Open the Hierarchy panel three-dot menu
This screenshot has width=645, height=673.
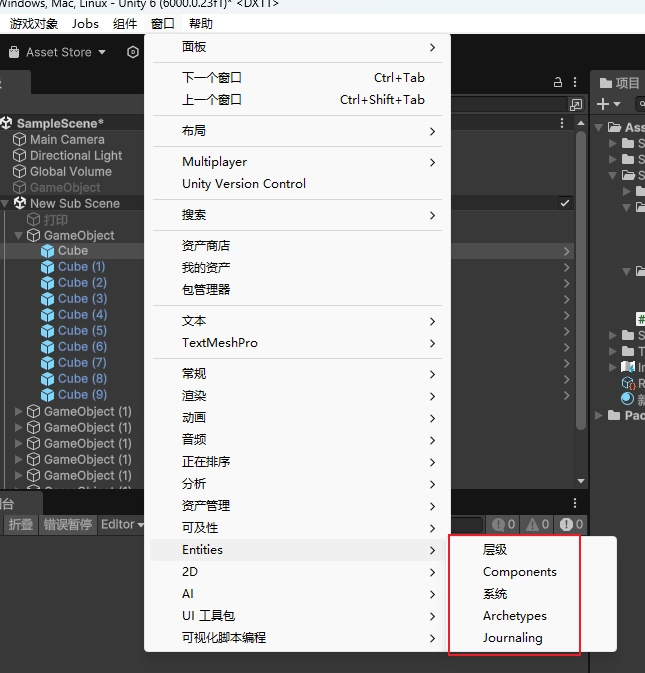575,82
